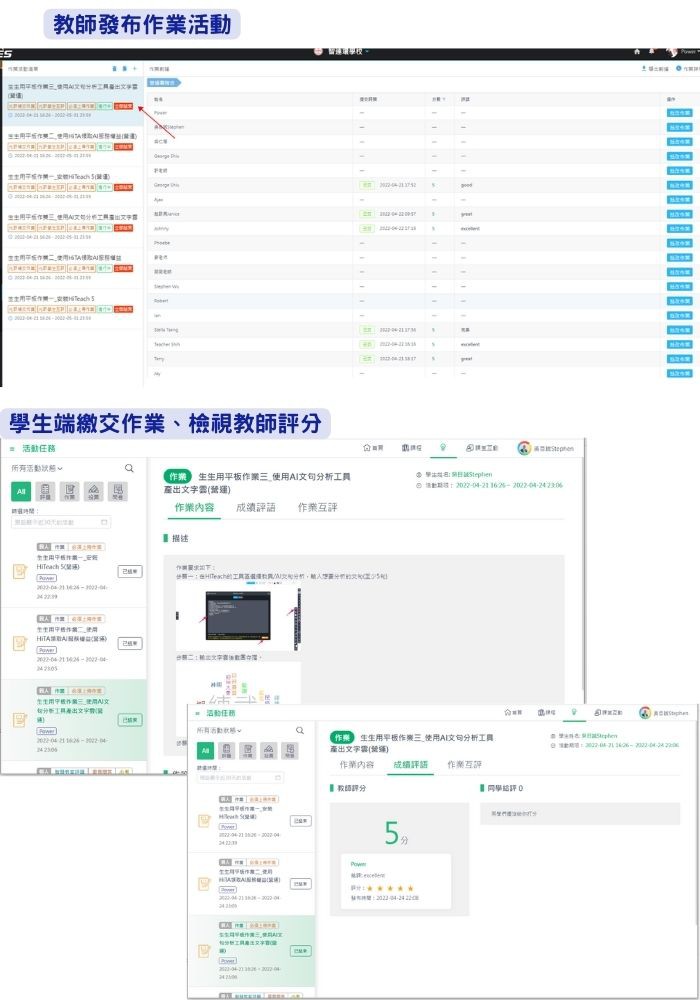
Task: Click 批改作業 button in the Power row
Action: click(678, 113)
